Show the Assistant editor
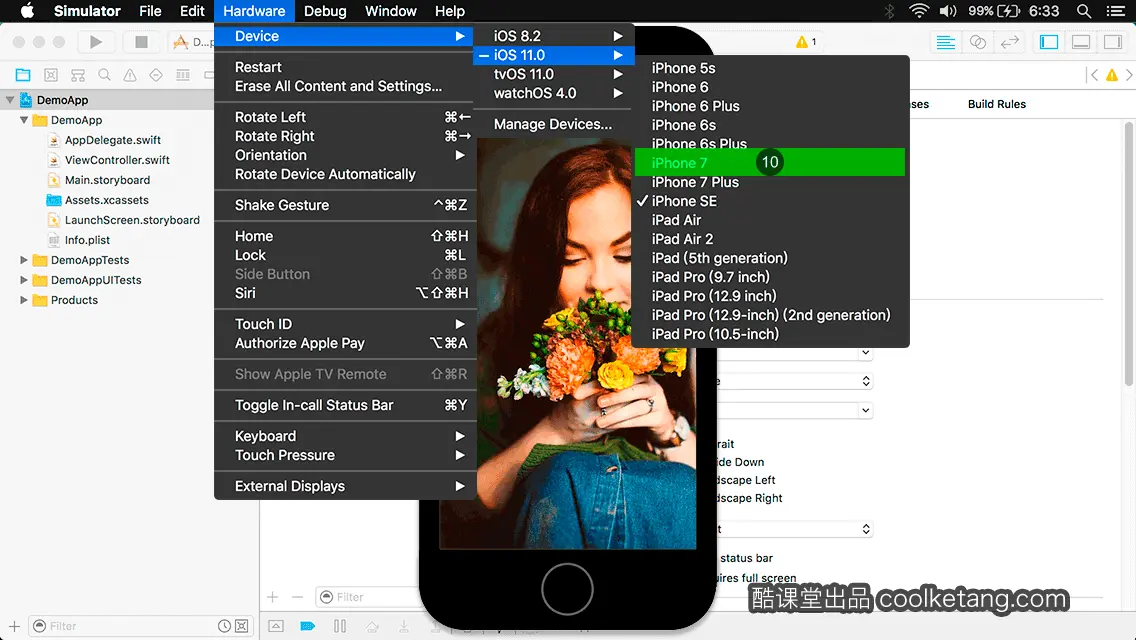Image resolution: width=1136 pixels, height=640 pixels. [x=977, y=42]
